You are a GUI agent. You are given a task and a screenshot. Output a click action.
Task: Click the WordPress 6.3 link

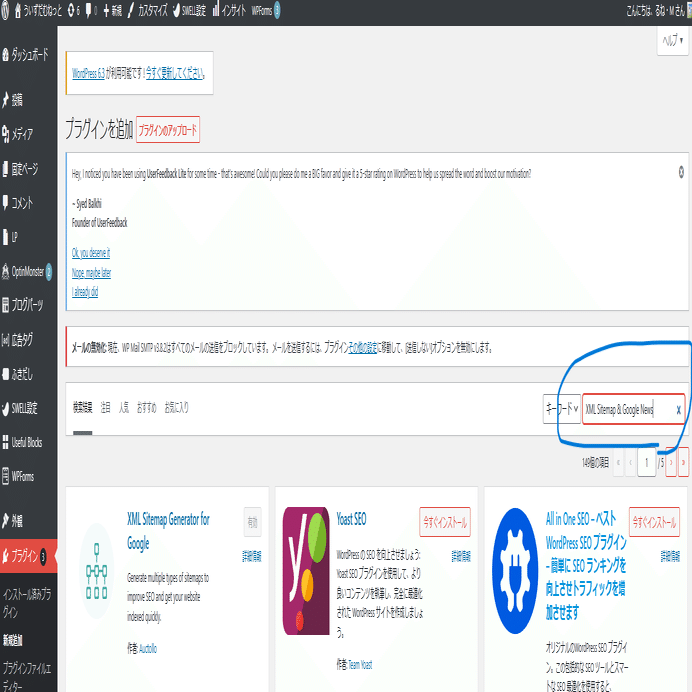click(88, 73)
